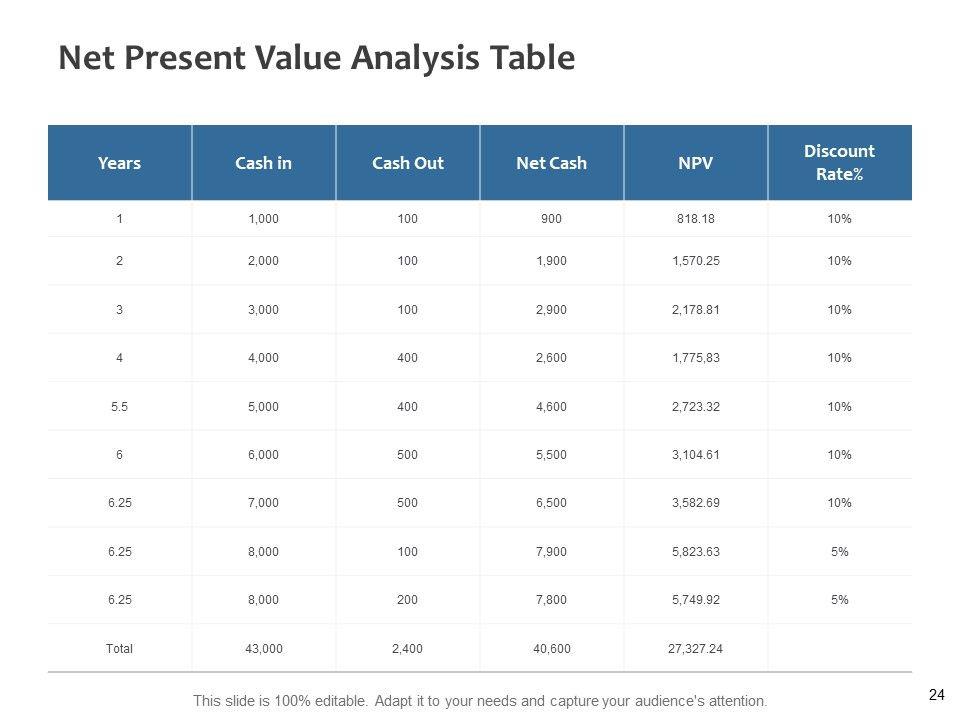Image resolution: width=960 pixels, height=720 pixels.
Task: Select the Net Cash cell 2,900
Action: [551, 309]
